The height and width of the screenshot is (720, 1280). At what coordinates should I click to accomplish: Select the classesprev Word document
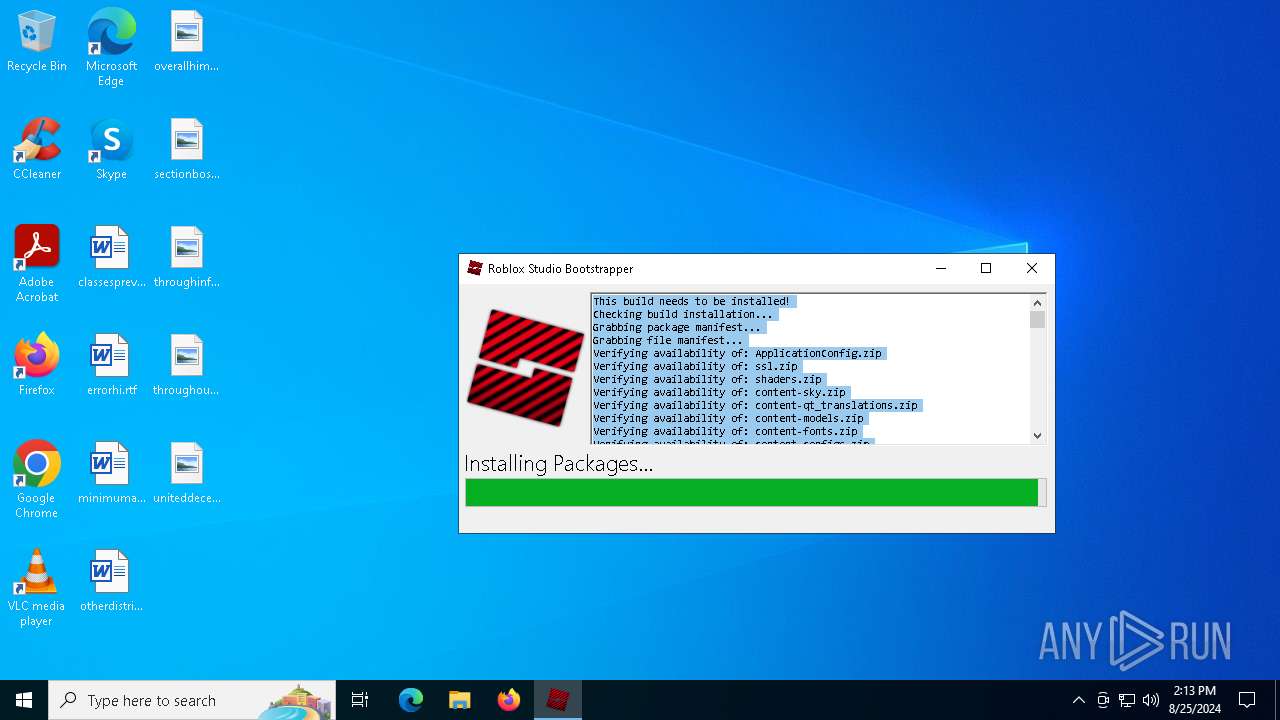(x=111, y=258)
